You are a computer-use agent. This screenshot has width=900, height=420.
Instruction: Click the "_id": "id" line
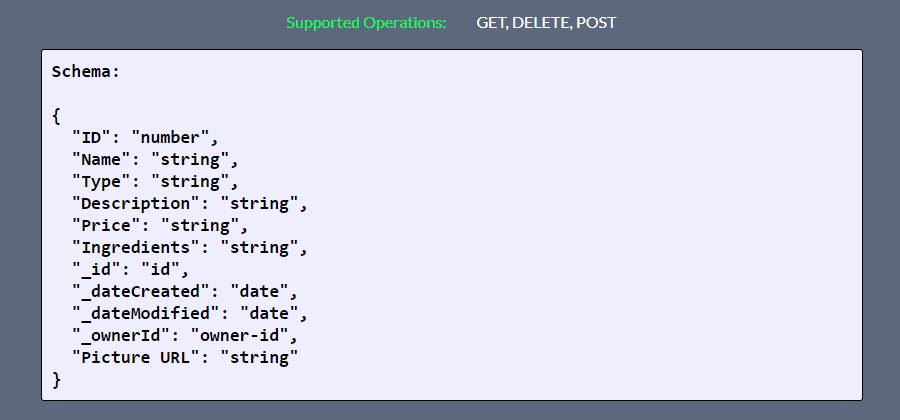click(130, 270)
